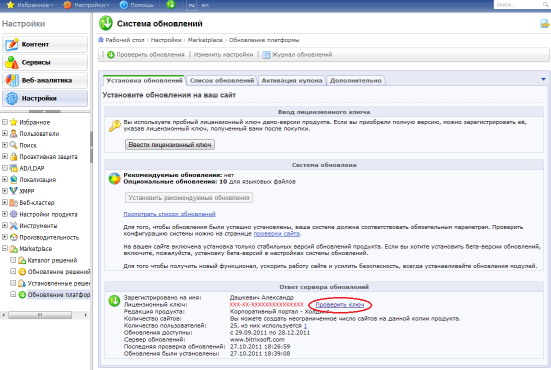Expand the Избранное tree node
The width and height of the screenshot is (551, 370).
[x=5, y=122]
